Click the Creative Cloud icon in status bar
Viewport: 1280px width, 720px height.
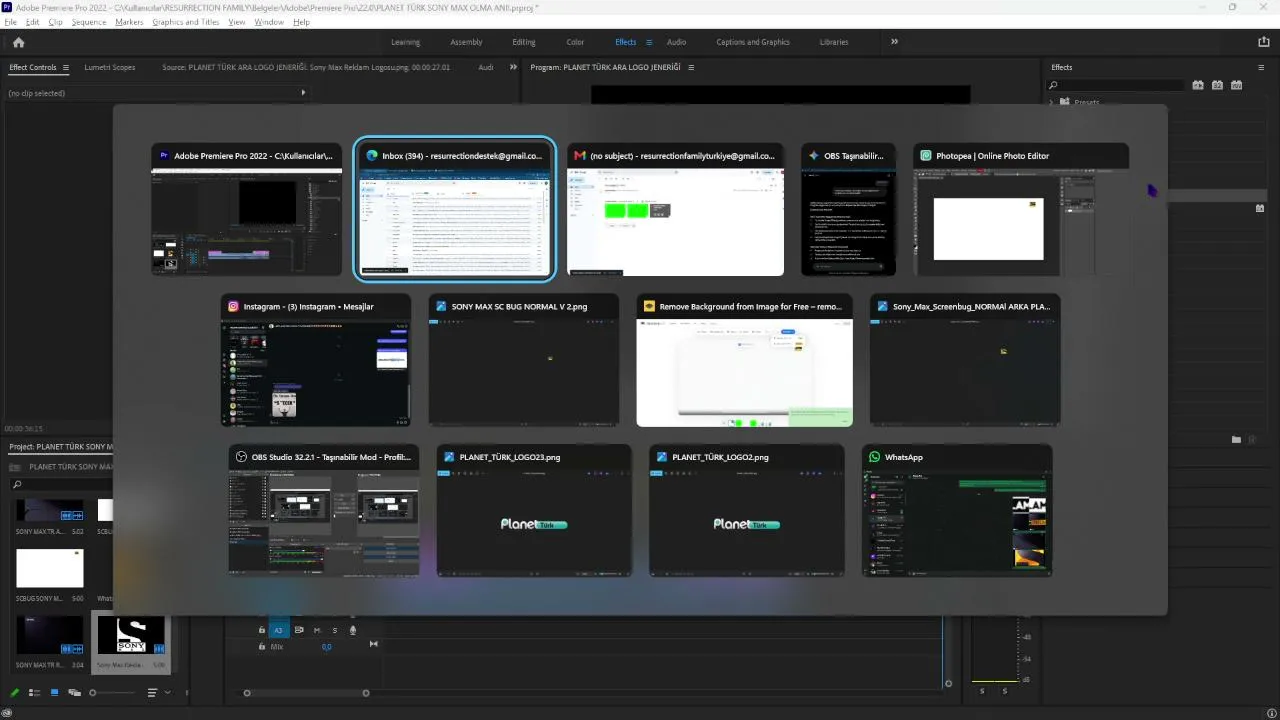click(7, 712)
